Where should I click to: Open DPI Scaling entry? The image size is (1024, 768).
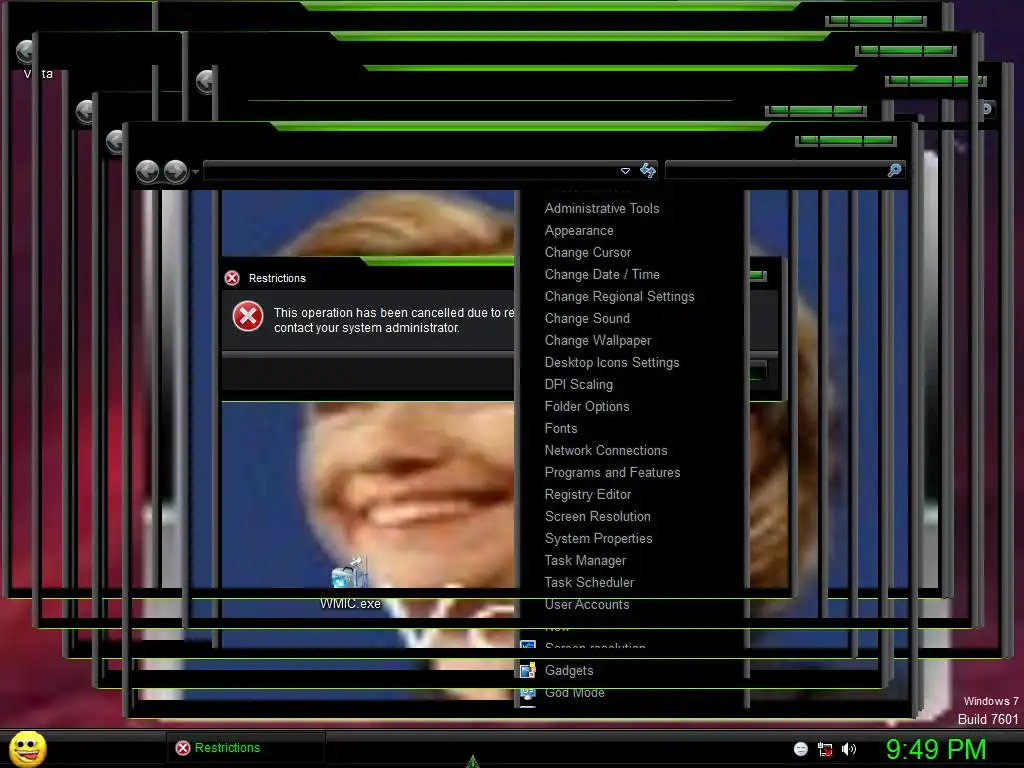point(579,384)
